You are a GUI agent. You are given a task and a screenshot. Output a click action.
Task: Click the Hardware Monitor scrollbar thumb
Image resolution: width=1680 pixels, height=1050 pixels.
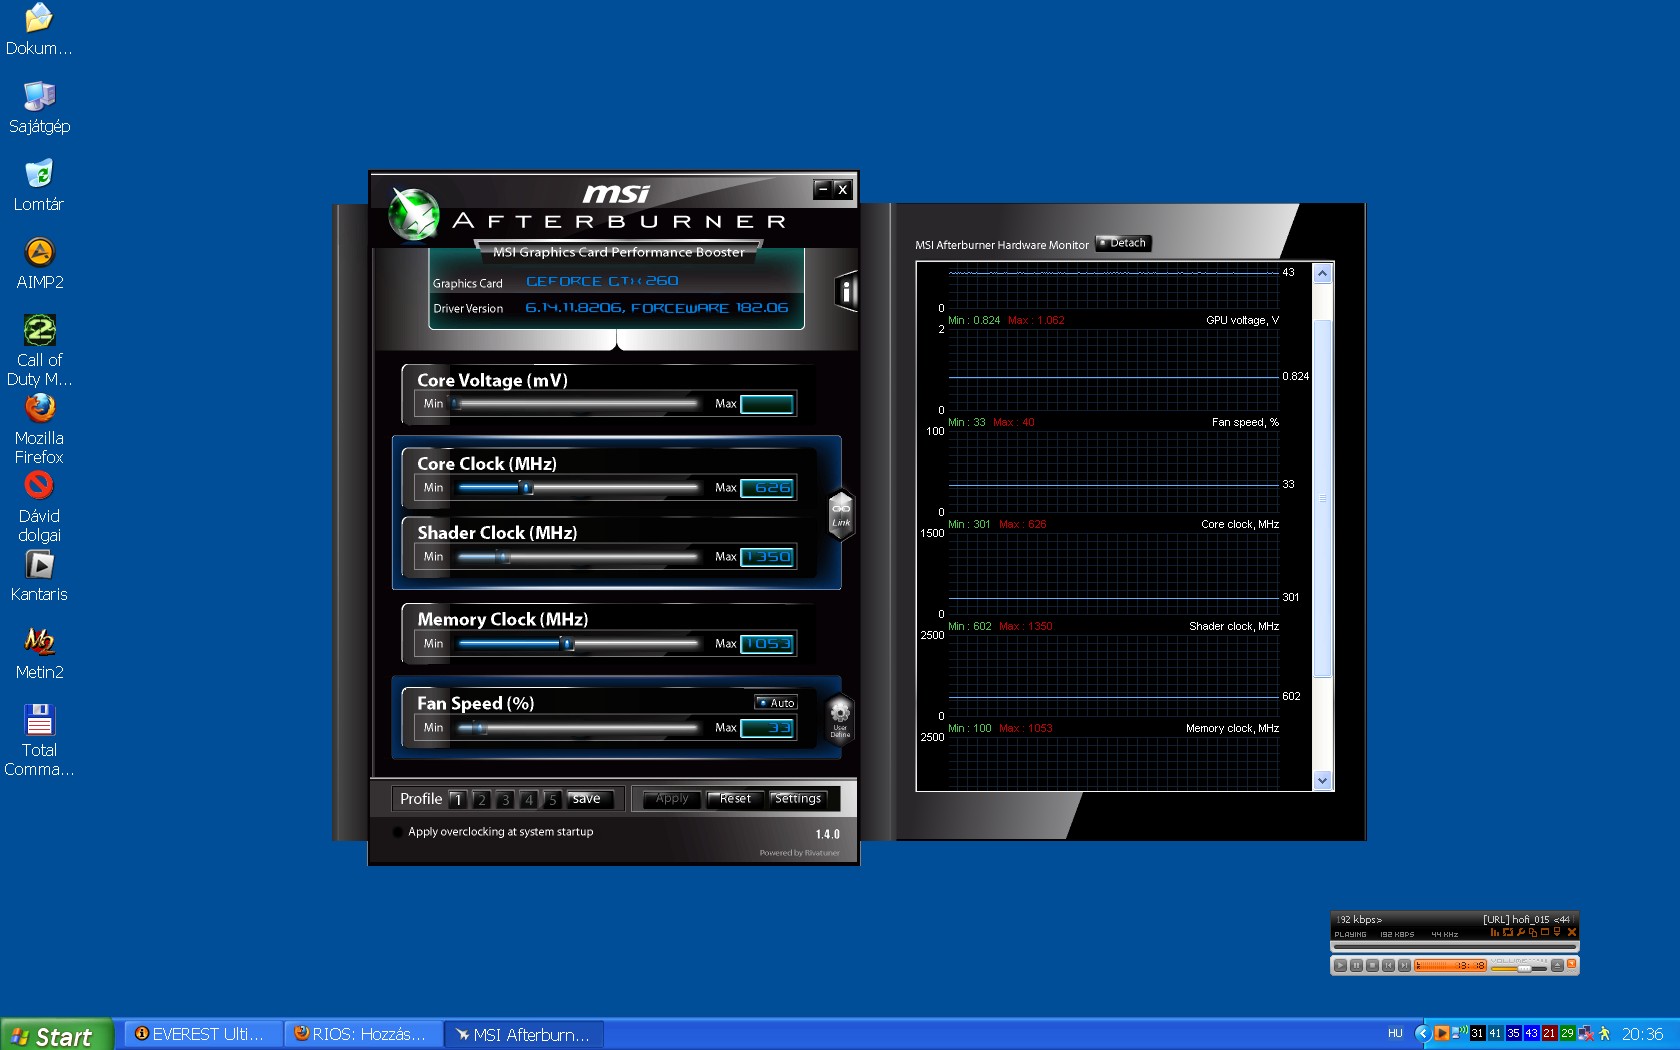[1323, 498]
